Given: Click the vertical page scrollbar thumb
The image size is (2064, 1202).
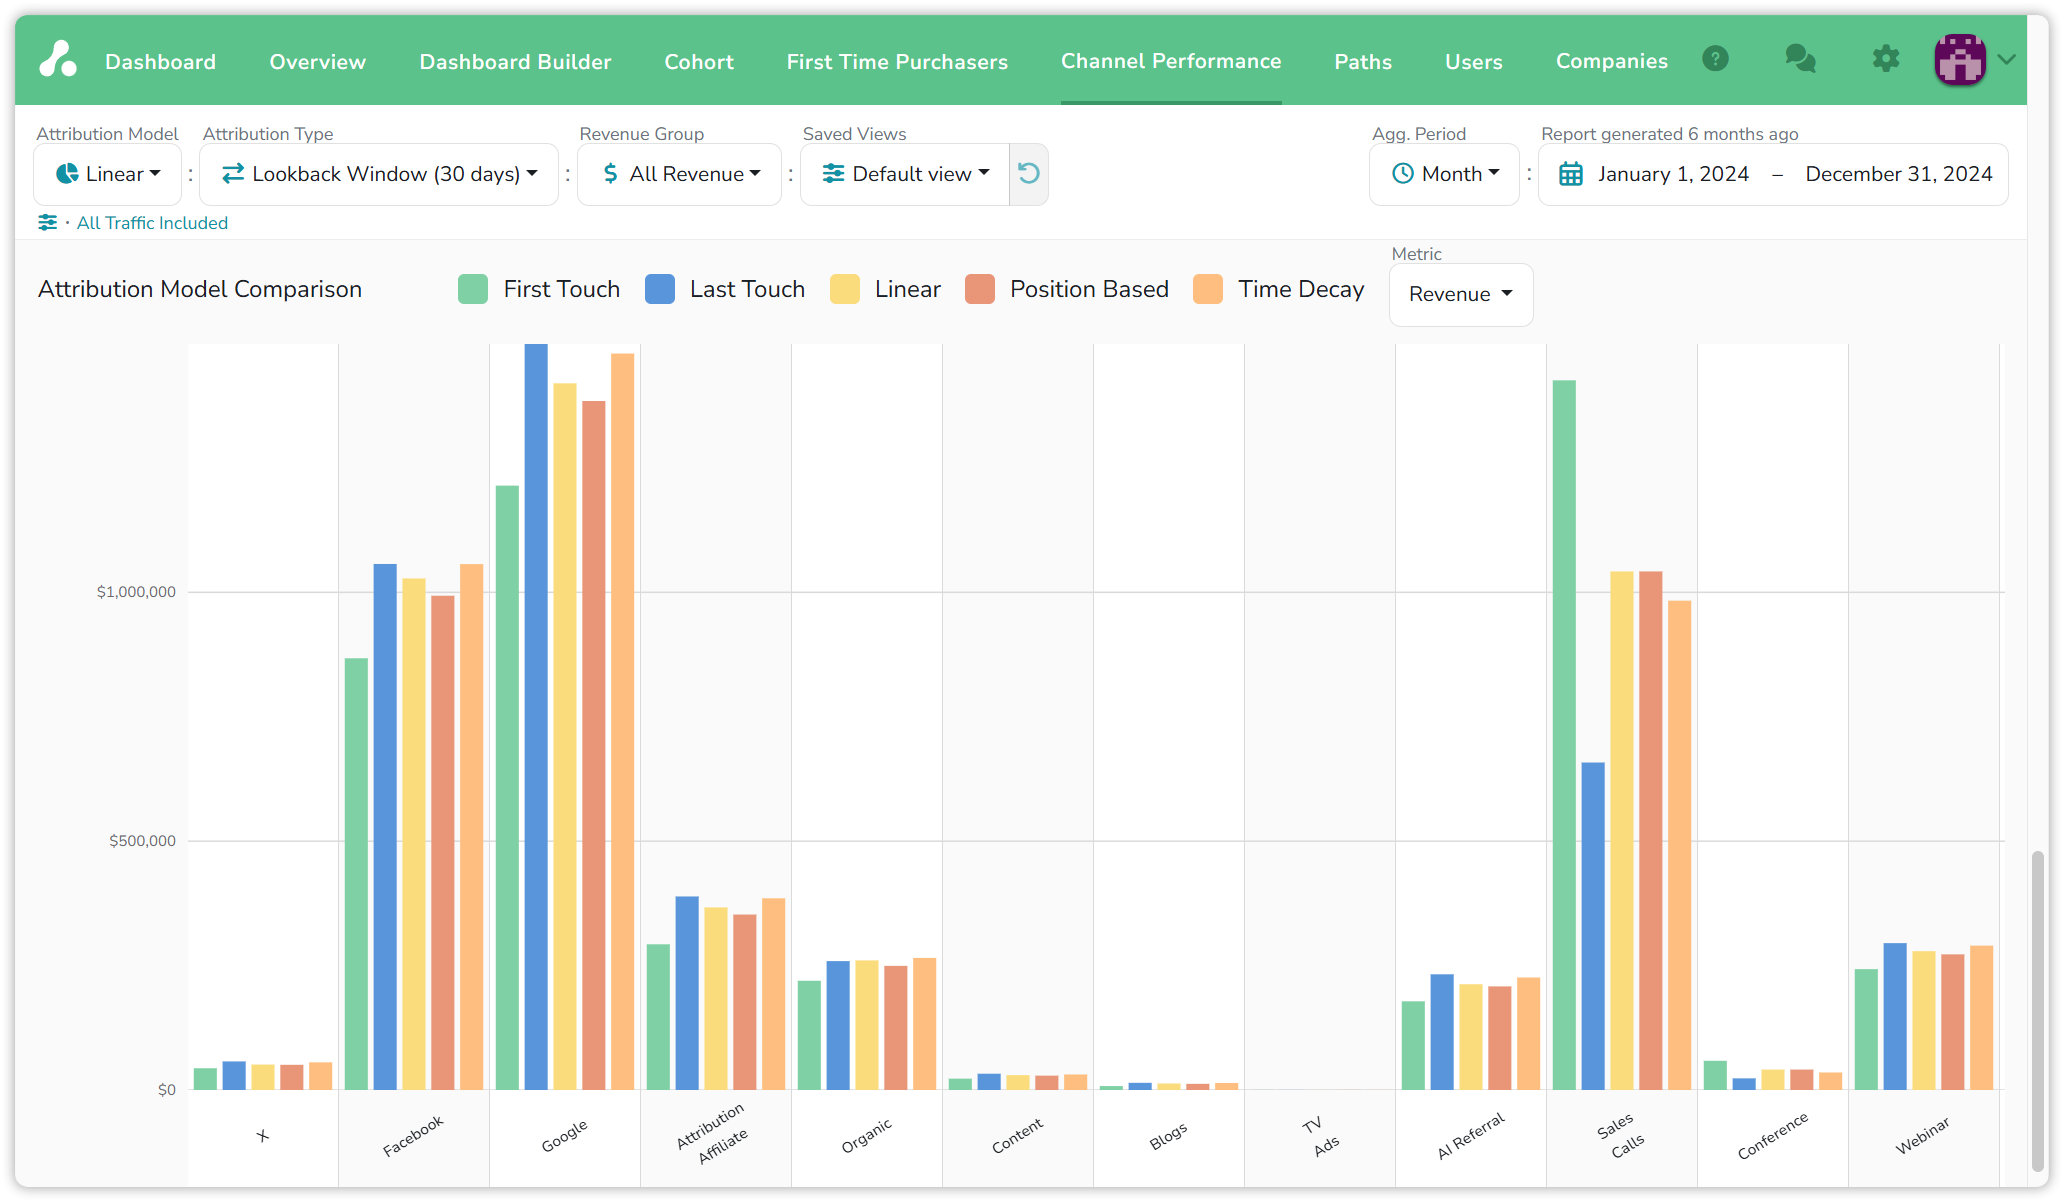Looking at the screenshot, I should [x=2038, y=1010].
